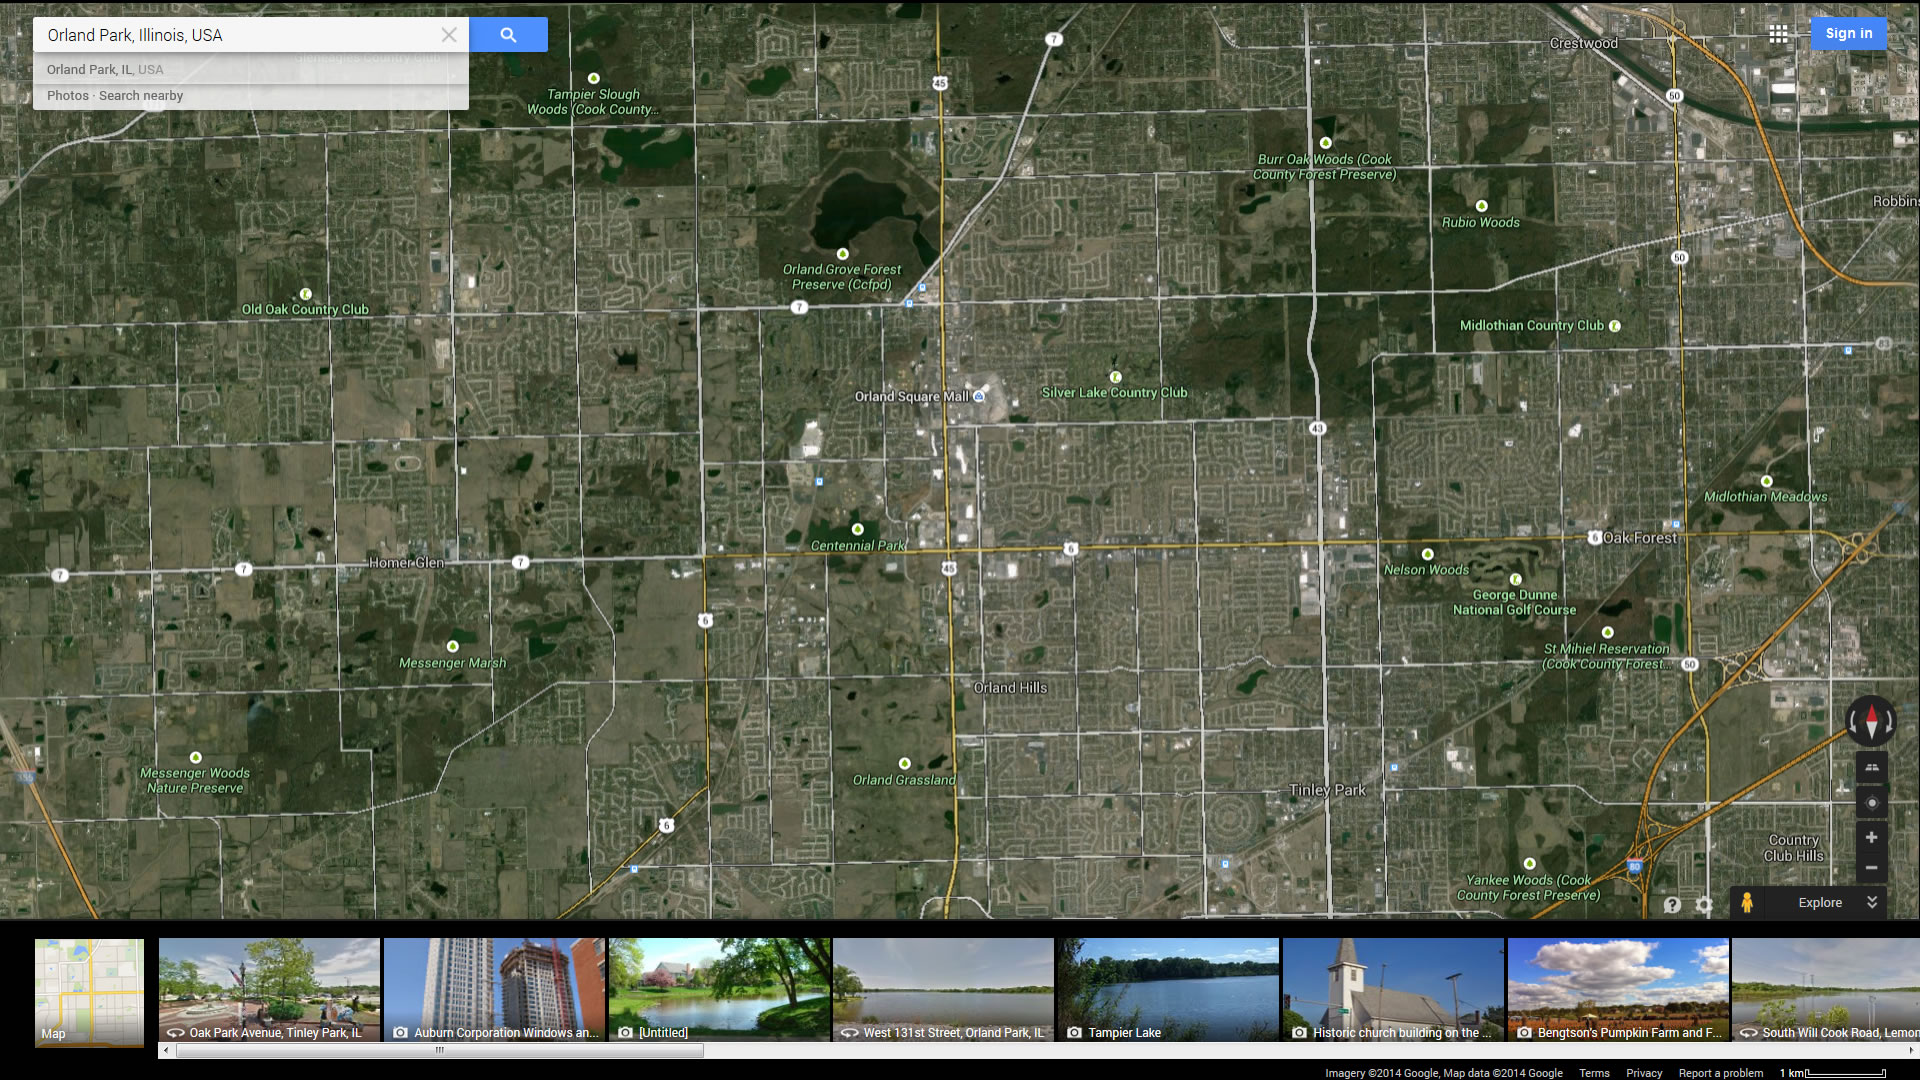
Task: Click the Sign in button
Action: pos(1848,33)
